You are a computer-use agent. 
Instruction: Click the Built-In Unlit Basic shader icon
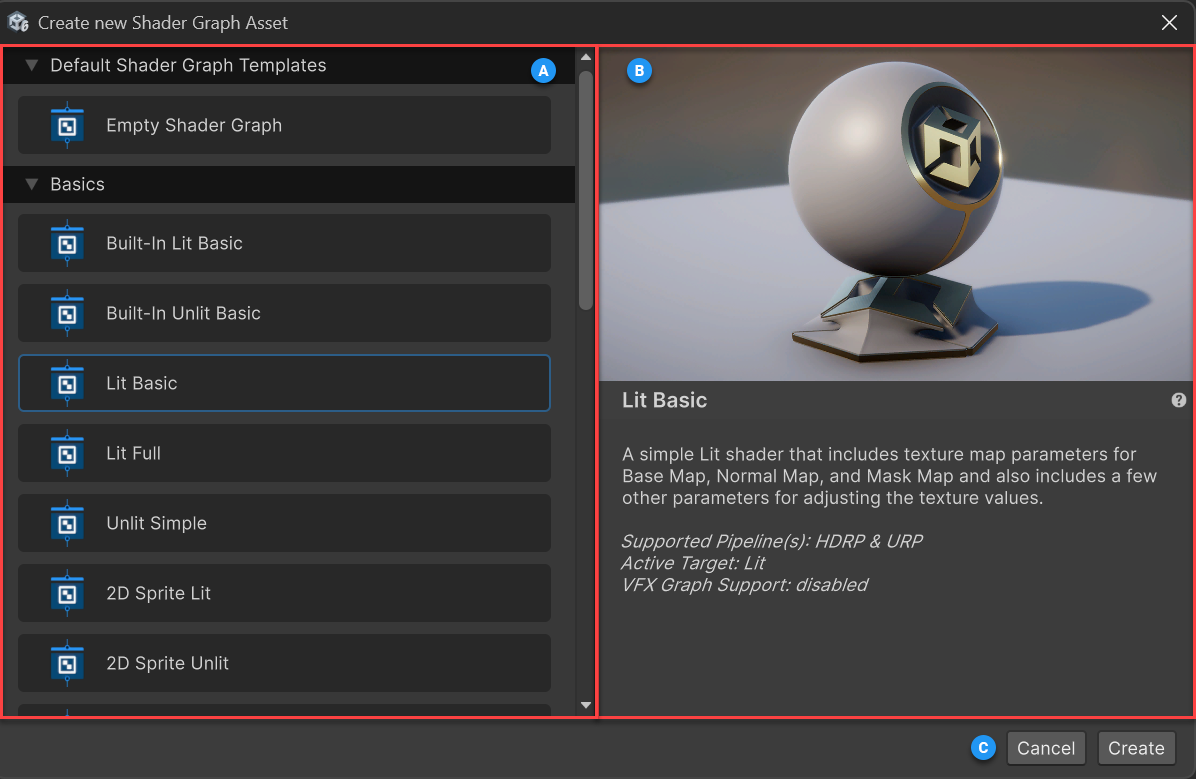point(67,313)
